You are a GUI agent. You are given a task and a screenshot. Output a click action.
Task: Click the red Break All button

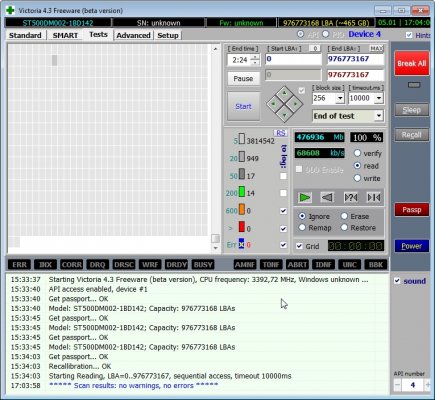tap(412, 63)
